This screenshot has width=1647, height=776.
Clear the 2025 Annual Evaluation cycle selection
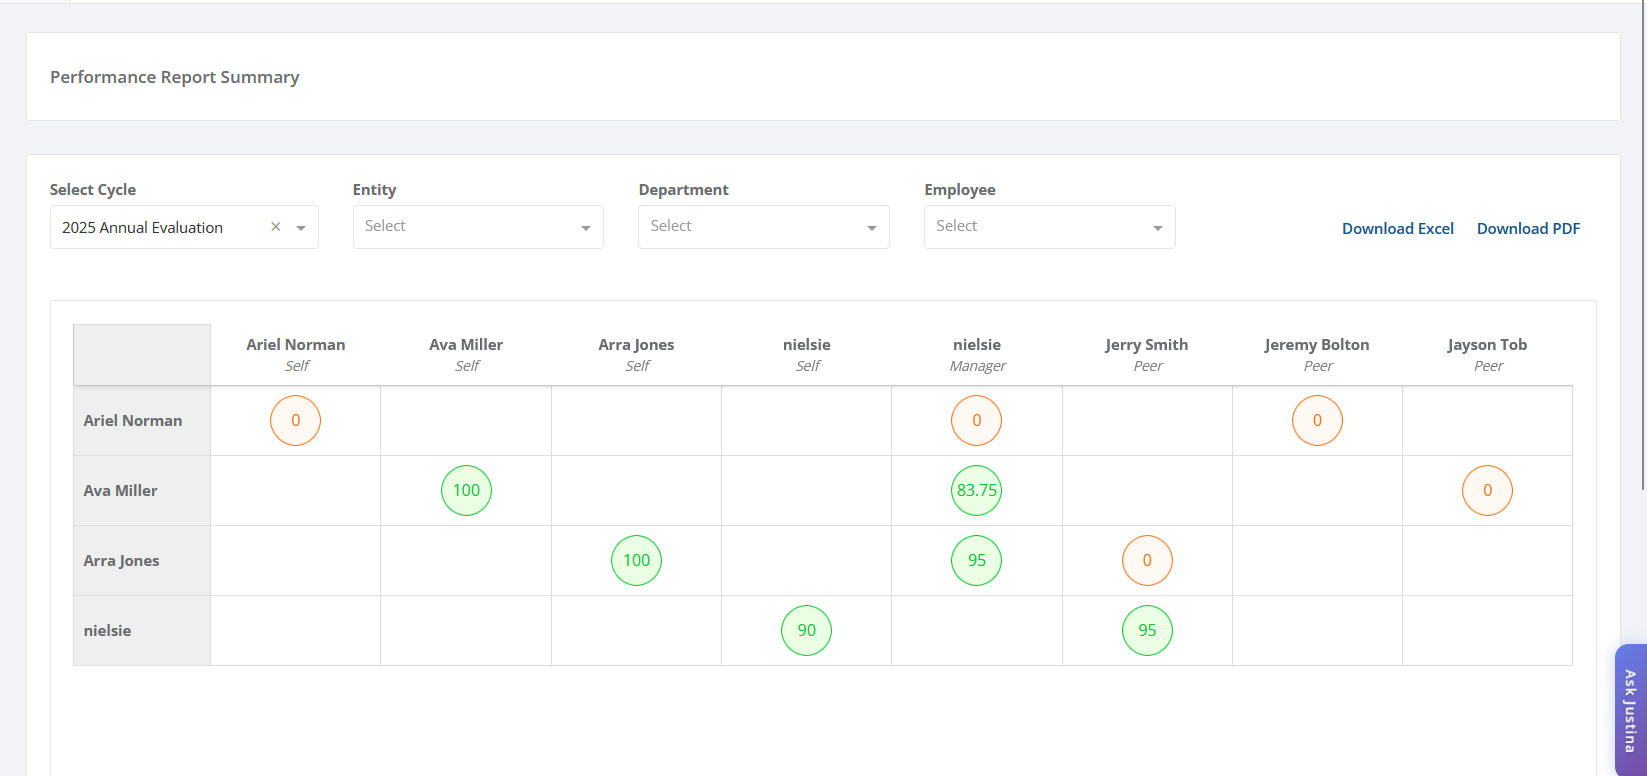click(x=276, y=227)
